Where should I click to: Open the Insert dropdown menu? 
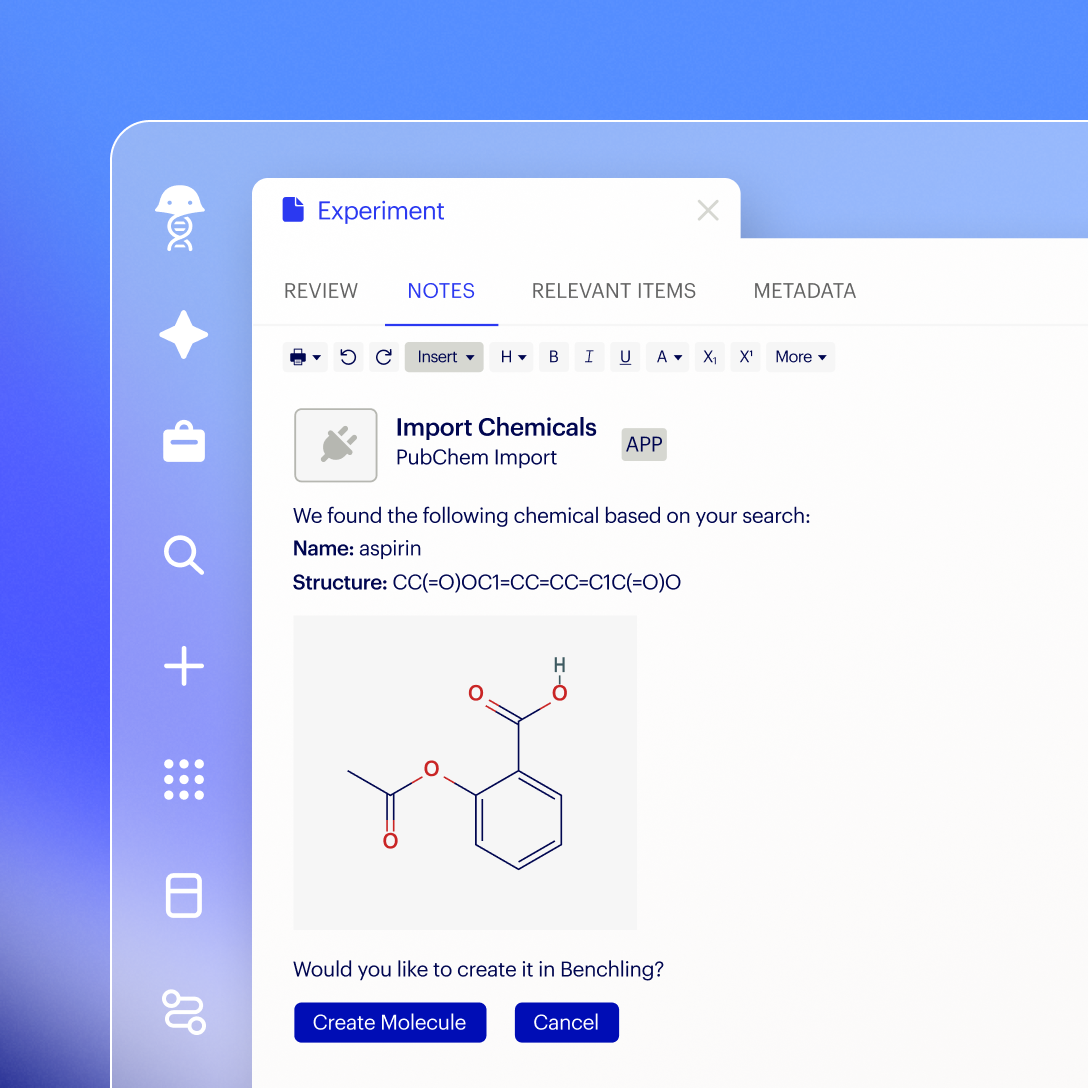444,357
